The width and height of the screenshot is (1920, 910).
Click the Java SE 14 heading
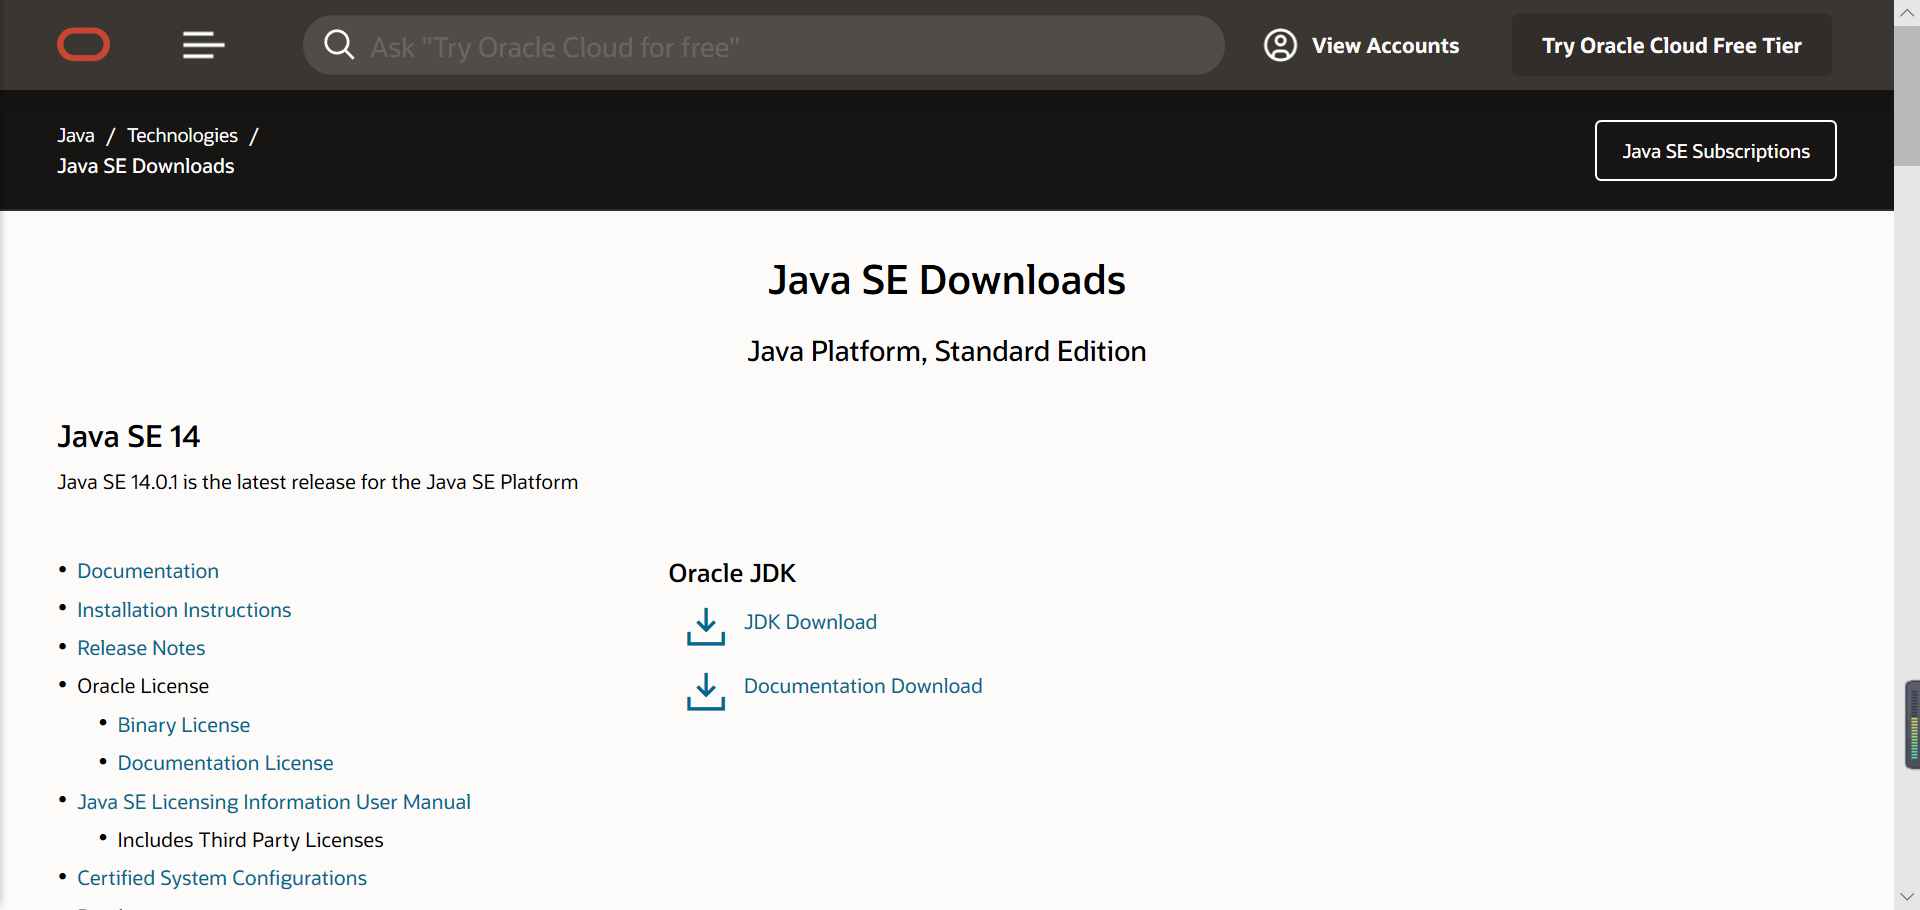129,437
